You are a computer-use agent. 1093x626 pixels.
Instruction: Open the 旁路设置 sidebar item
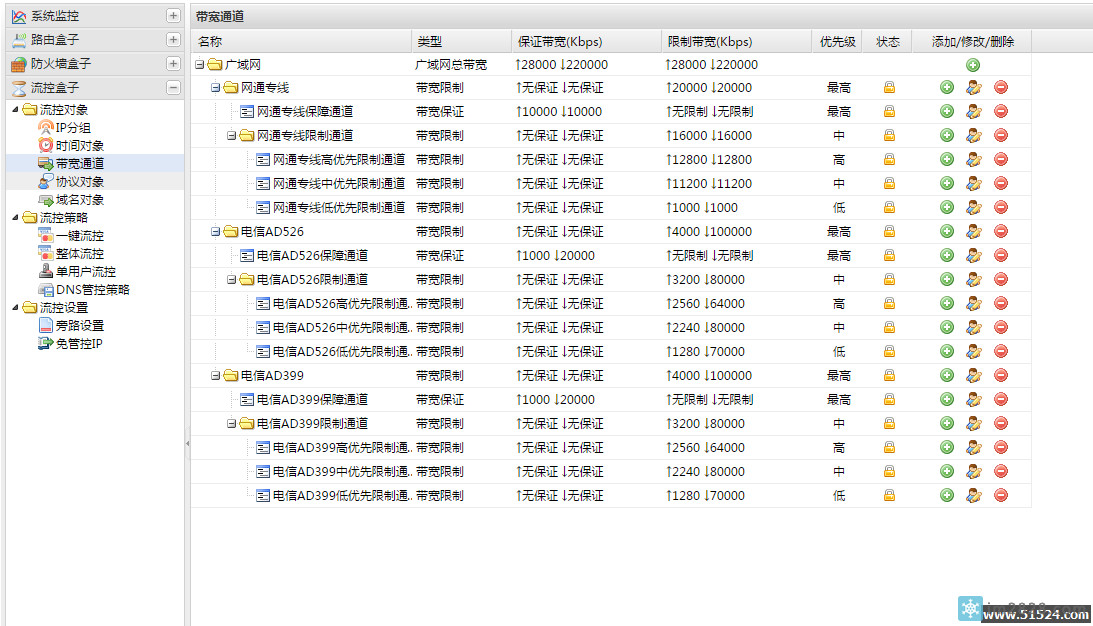click(x=79, y=326)
